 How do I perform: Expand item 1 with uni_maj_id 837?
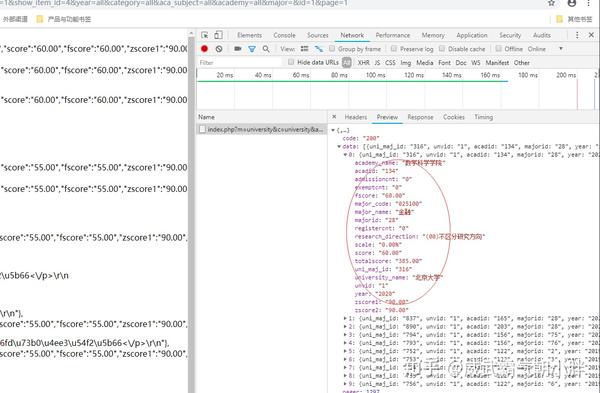pyautogui.click(x=345, y=318)
